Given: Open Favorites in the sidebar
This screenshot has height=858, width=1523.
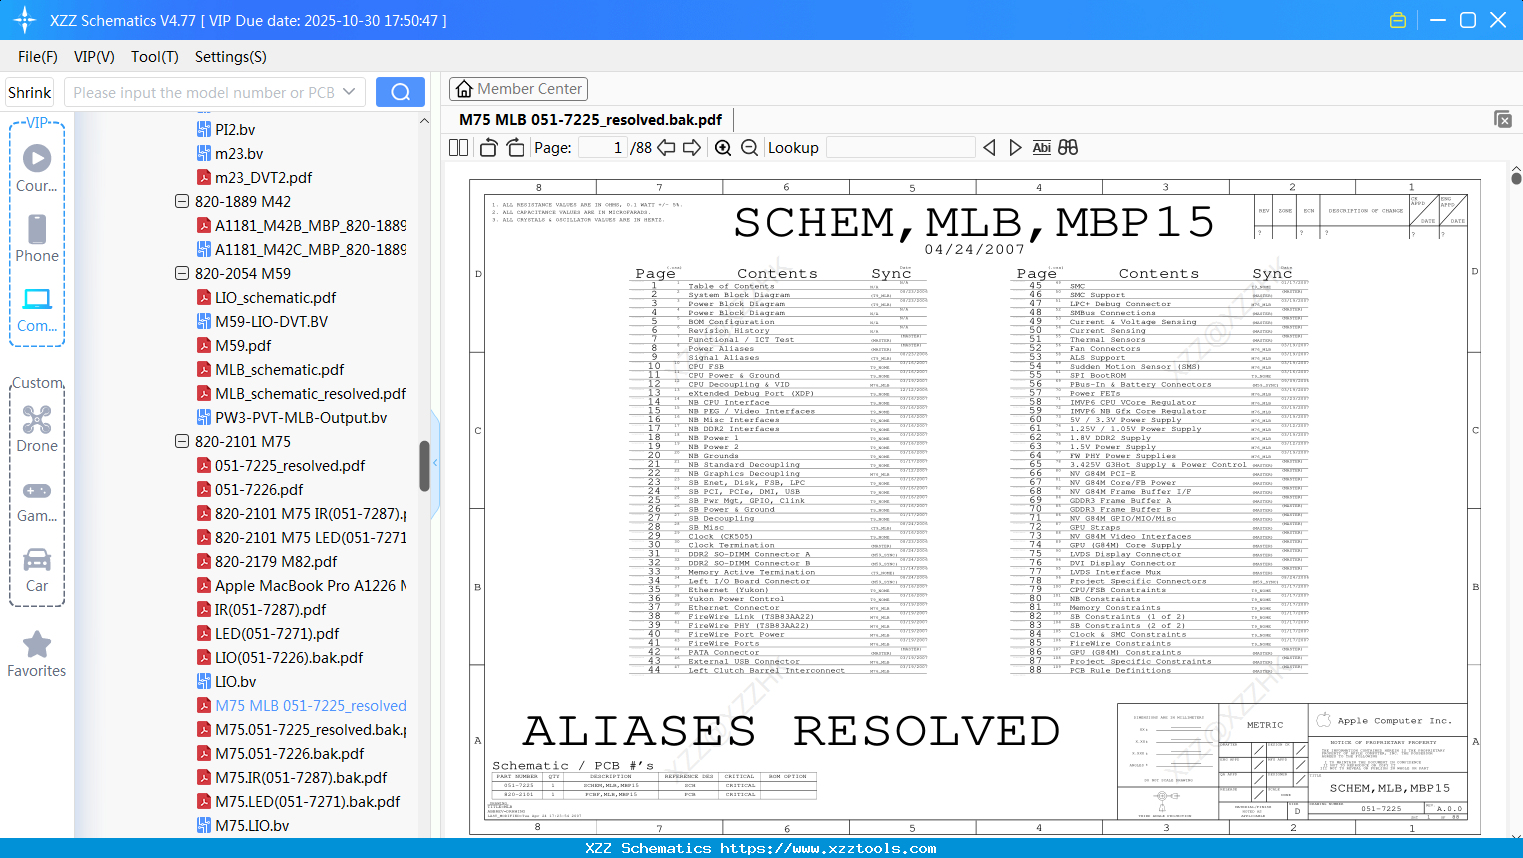Looking at the screenshot, I should tap(37, 654).
